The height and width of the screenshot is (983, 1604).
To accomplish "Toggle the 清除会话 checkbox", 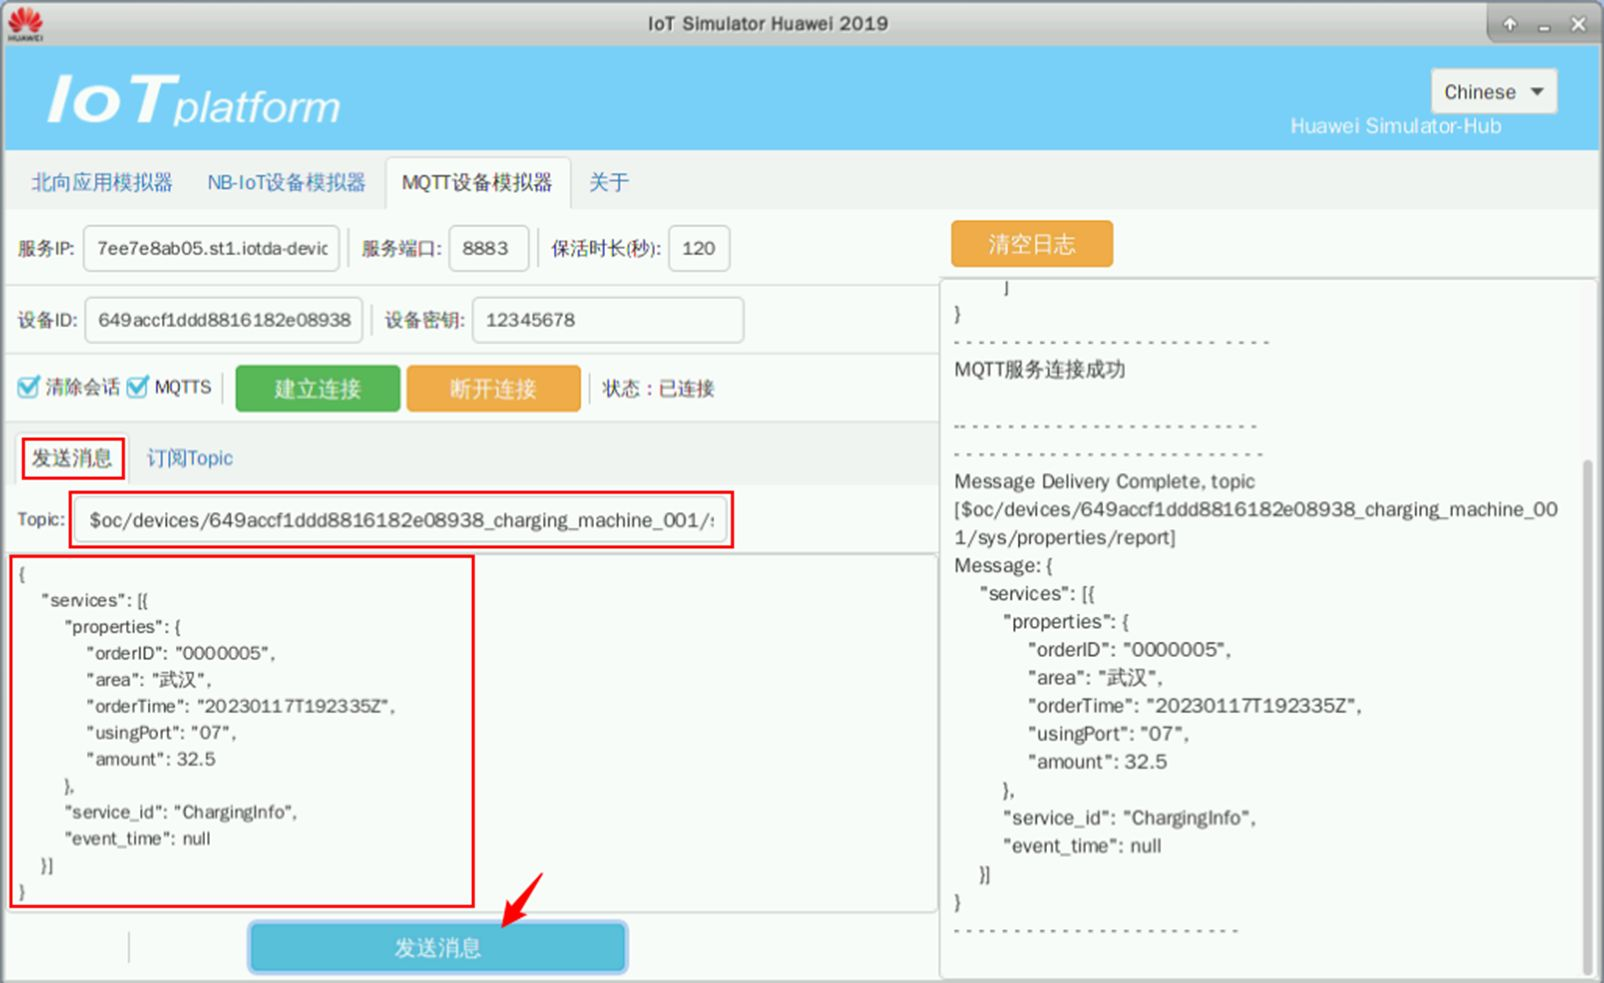I will tap(29, 387).
